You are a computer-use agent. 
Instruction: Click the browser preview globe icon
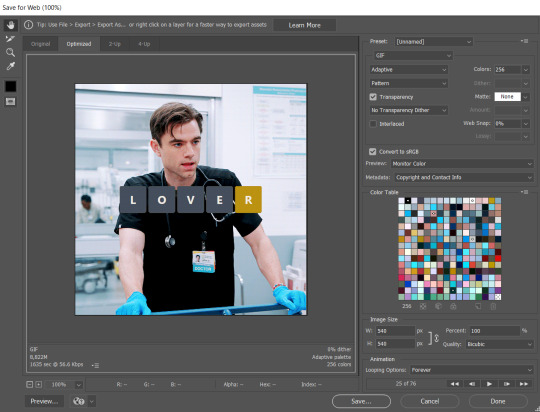pyautogui.click(x=79, y=401)
